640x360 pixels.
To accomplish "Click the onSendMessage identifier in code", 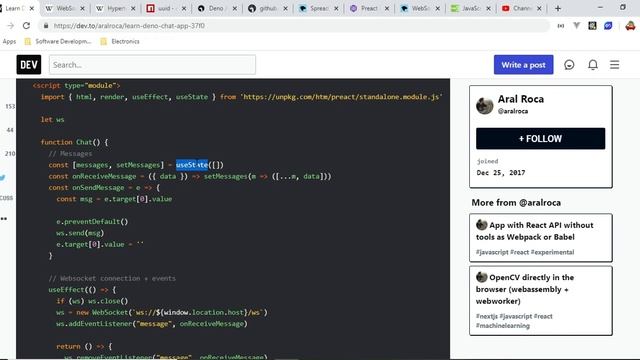I will click(x=98, y=188).
